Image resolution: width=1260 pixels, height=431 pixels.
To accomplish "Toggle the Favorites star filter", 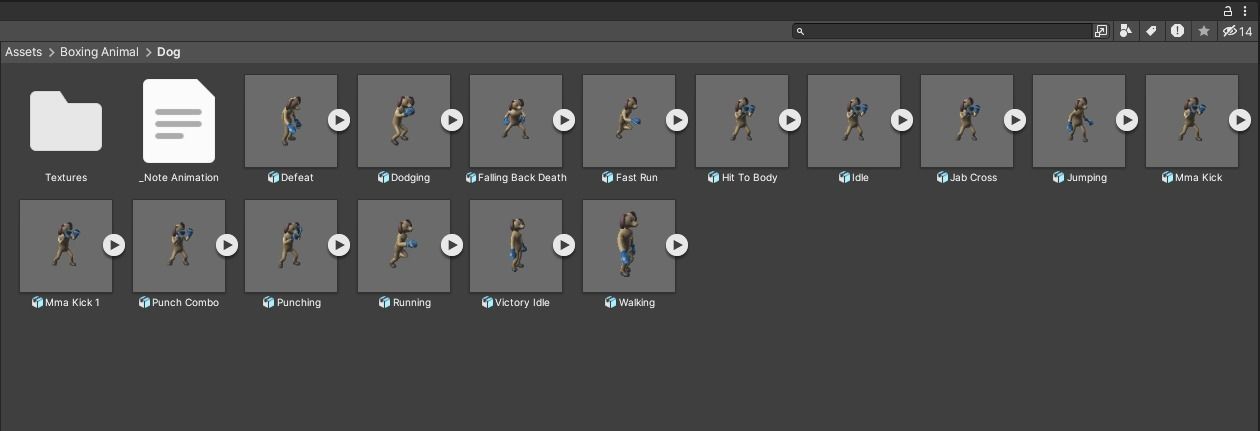I will click(1204, 31).
